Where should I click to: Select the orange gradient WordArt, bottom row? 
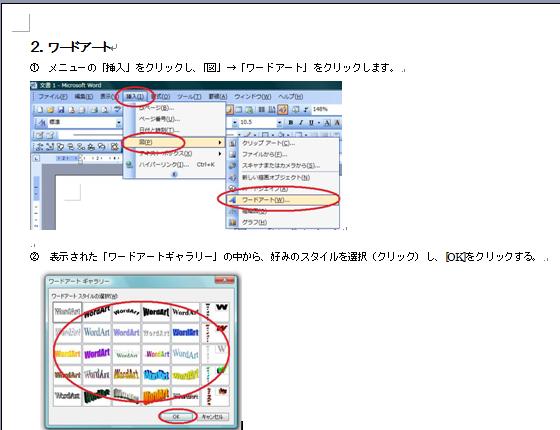[x=156, y=396]
